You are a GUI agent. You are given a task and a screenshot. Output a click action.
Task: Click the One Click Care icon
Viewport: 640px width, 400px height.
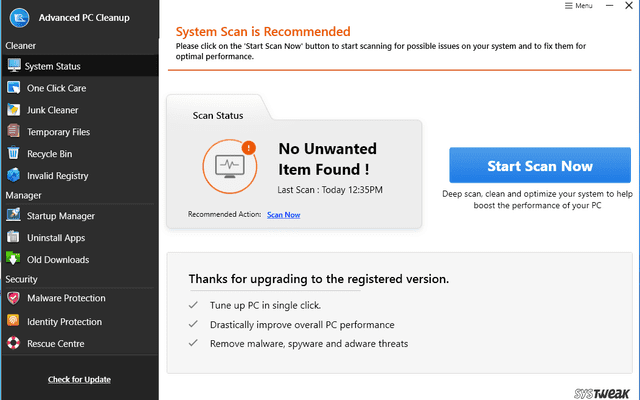[x=14, y=88]
